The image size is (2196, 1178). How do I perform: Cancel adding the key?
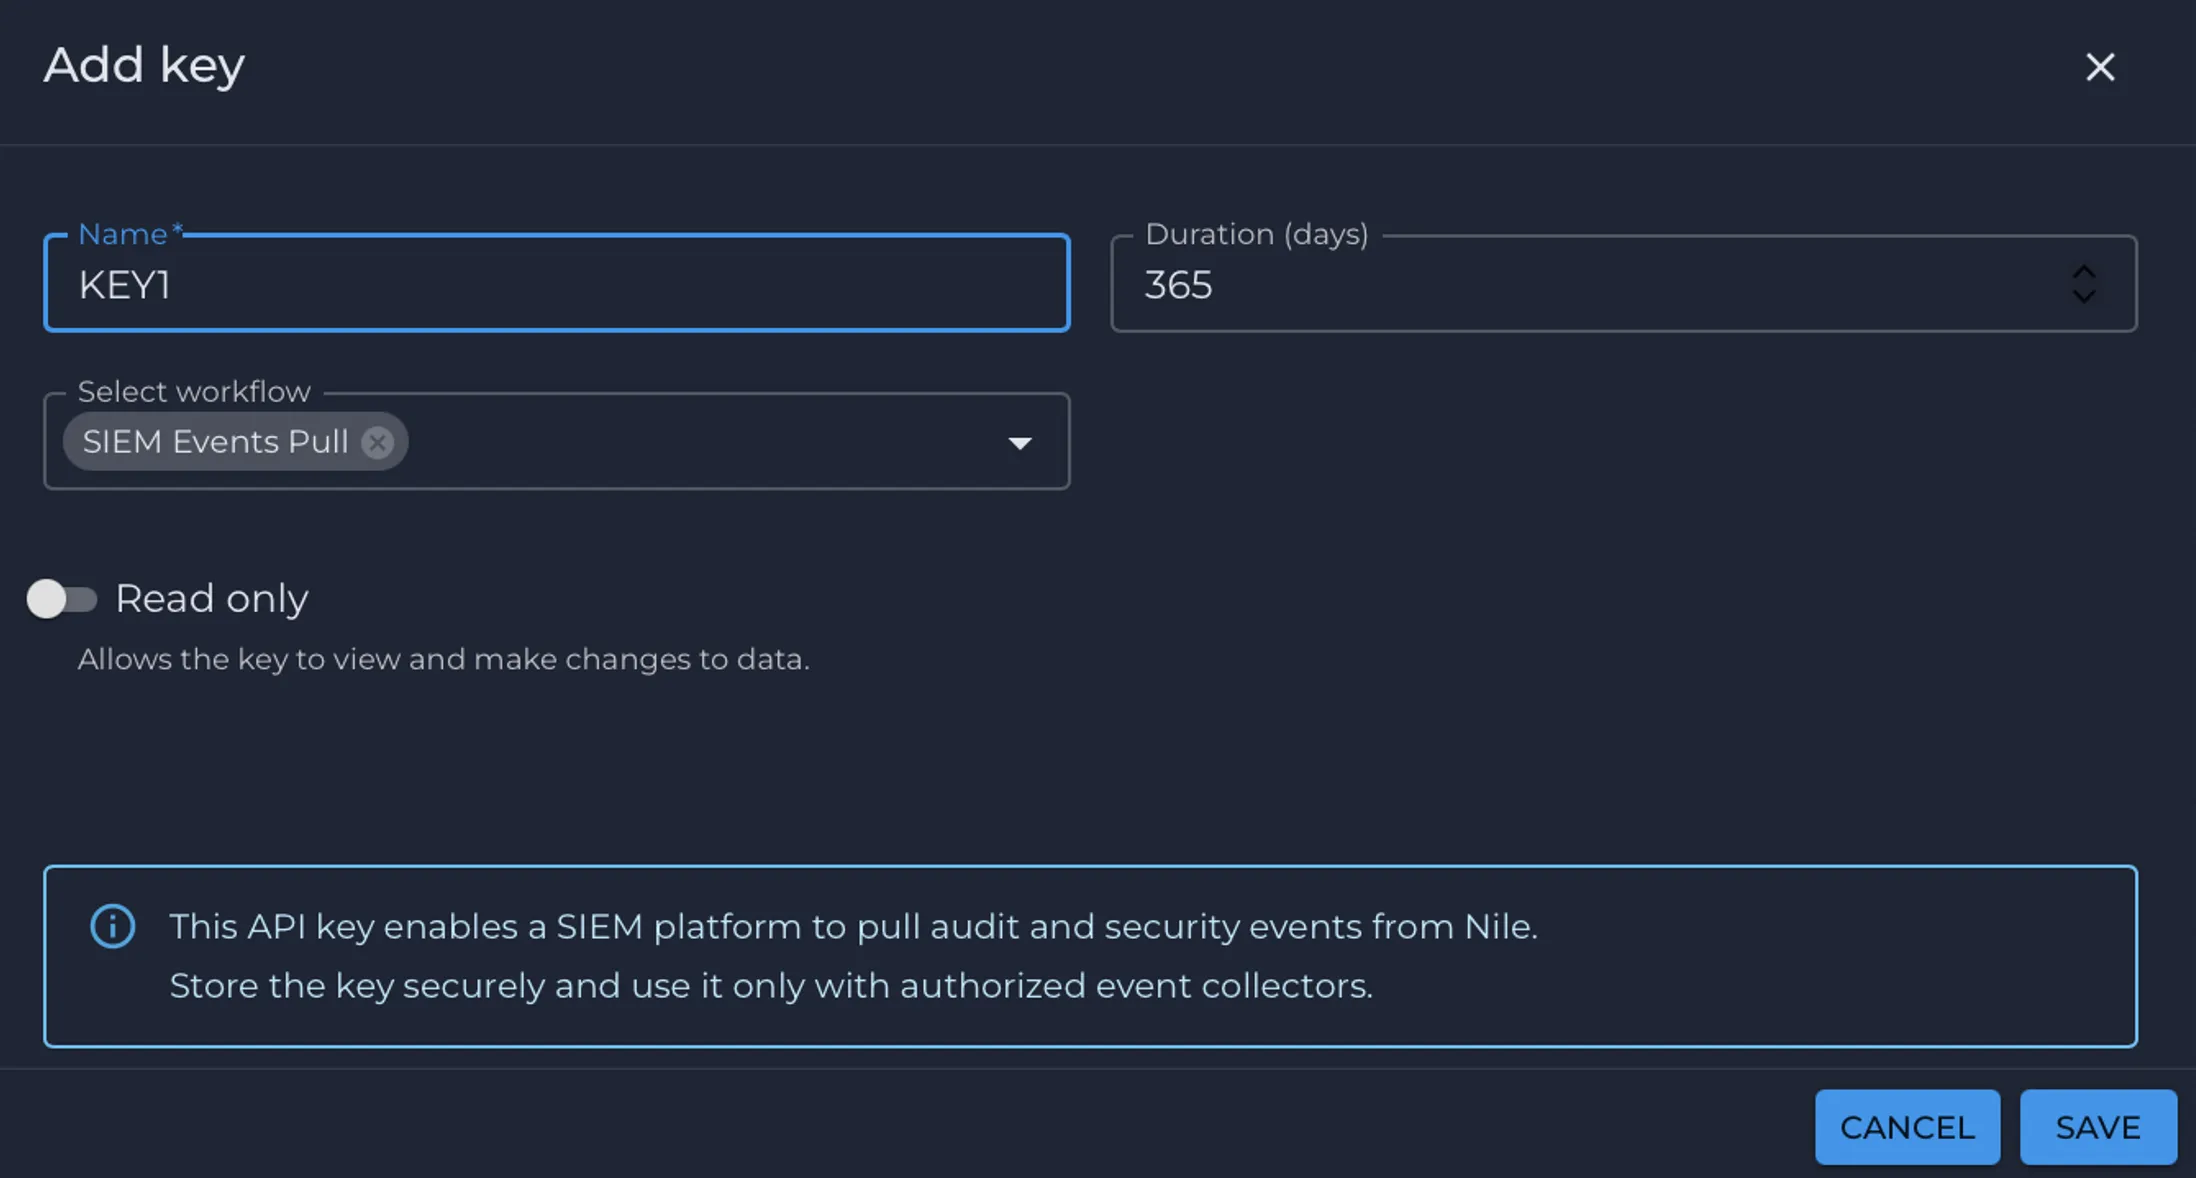pos(1907,1127)
